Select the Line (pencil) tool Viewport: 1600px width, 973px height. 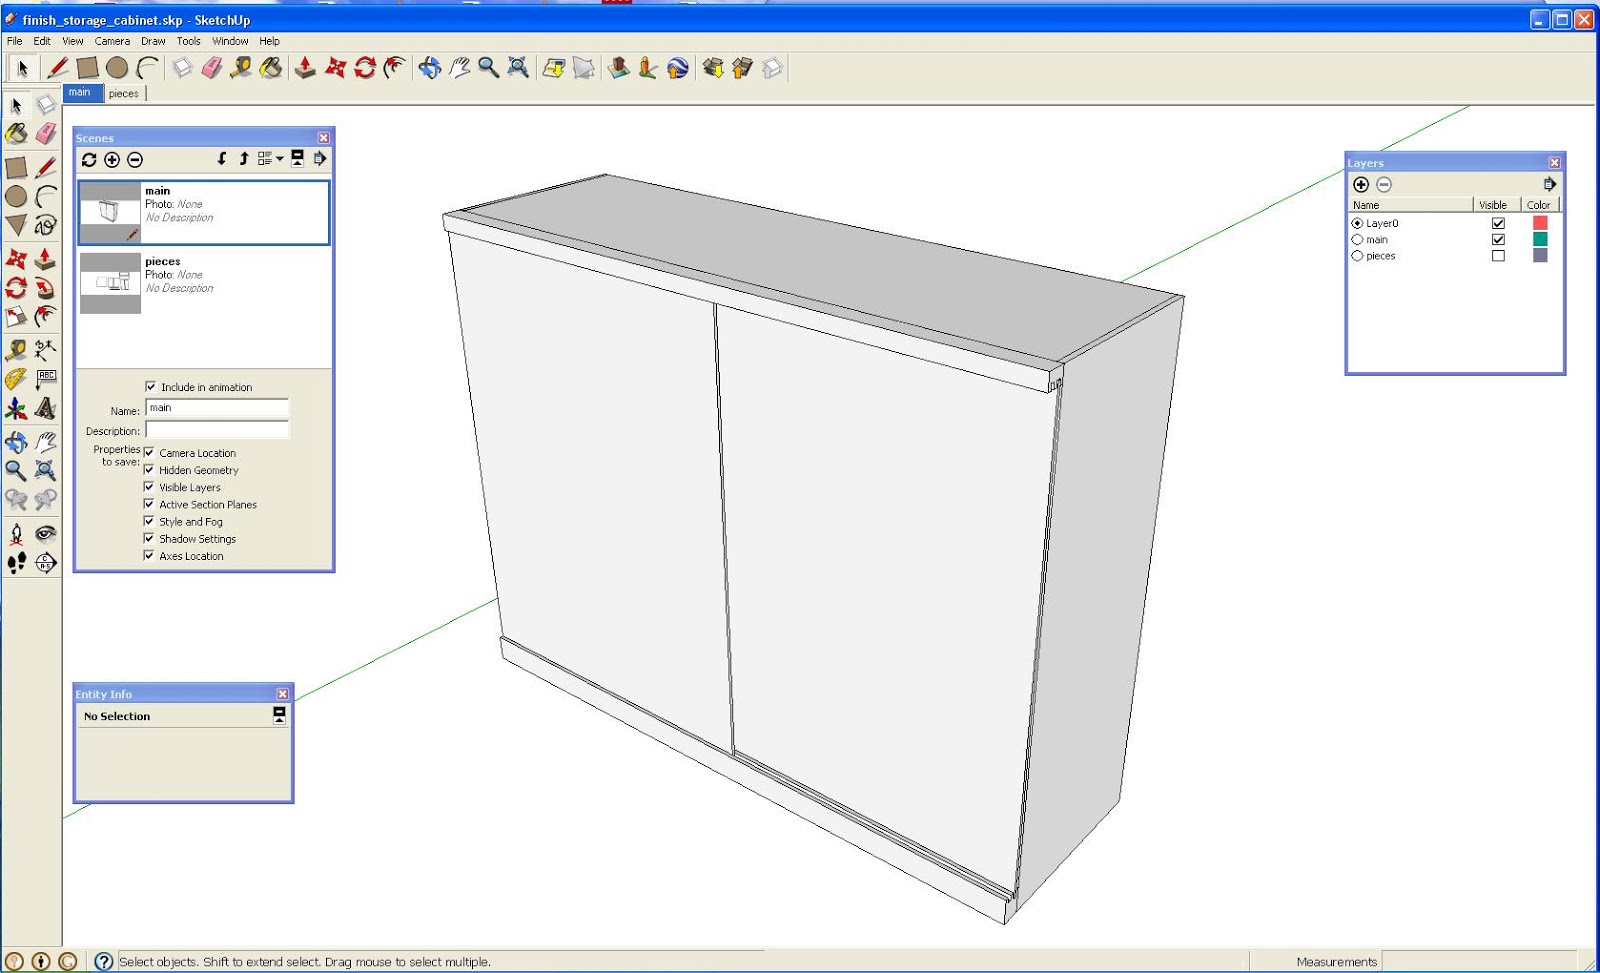(57, 68)
